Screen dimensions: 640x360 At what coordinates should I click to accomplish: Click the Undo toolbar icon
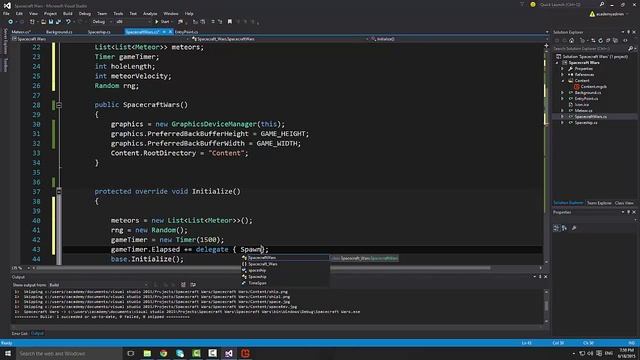[x=68, y=22]
